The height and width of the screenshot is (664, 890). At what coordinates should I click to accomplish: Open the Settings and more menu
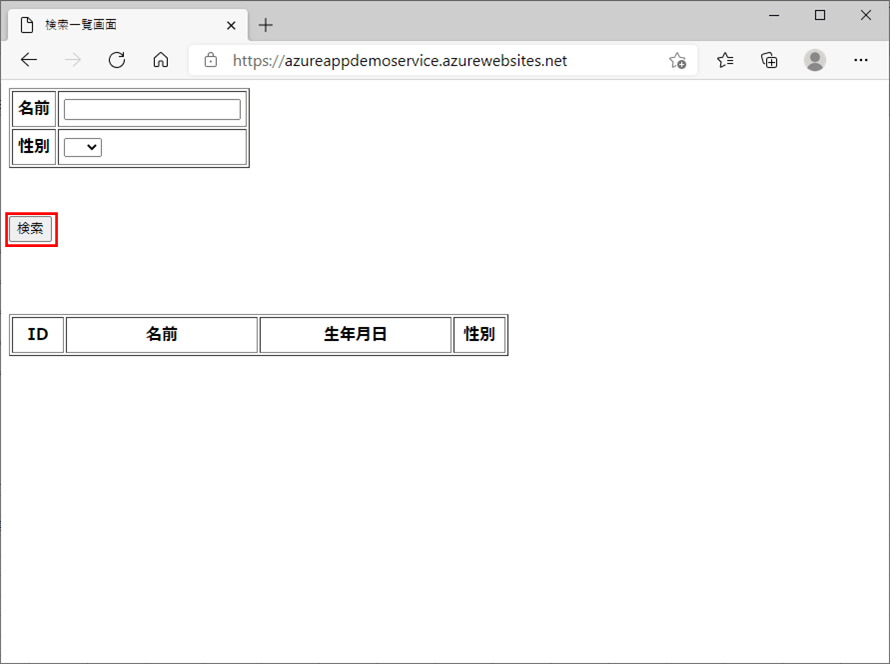861,61
